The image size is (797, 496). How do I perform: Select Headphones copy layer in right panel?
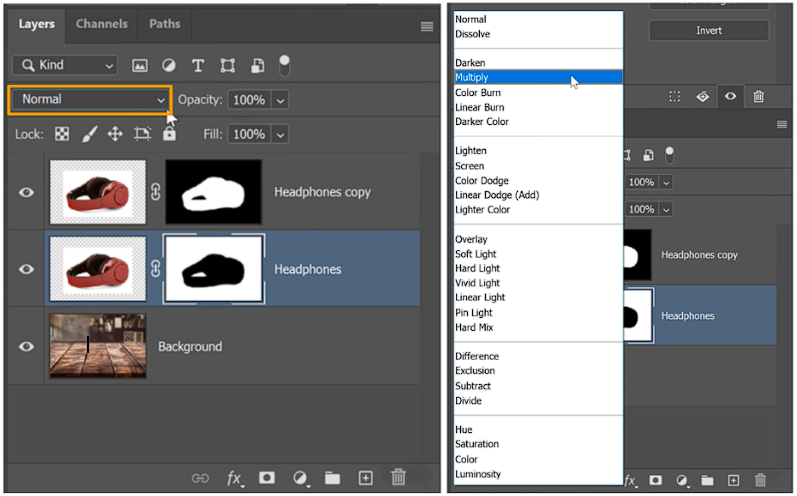click(700, 255)
